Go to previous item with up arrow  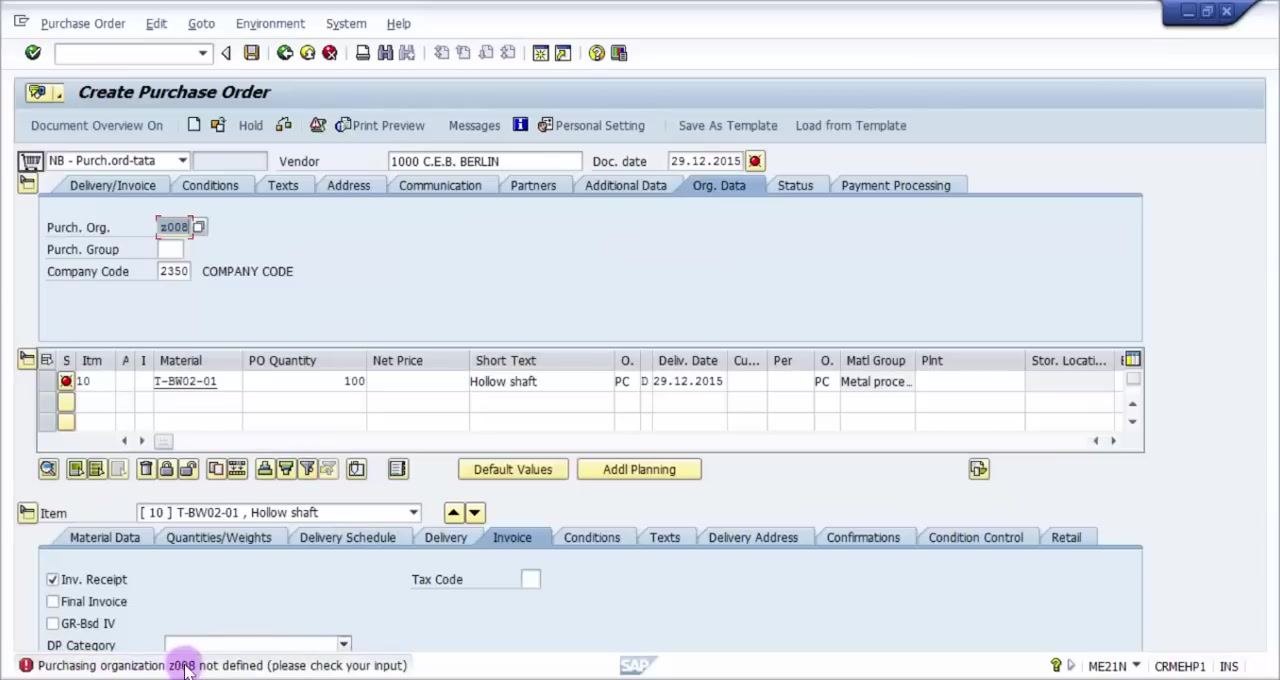pos(454,512)
